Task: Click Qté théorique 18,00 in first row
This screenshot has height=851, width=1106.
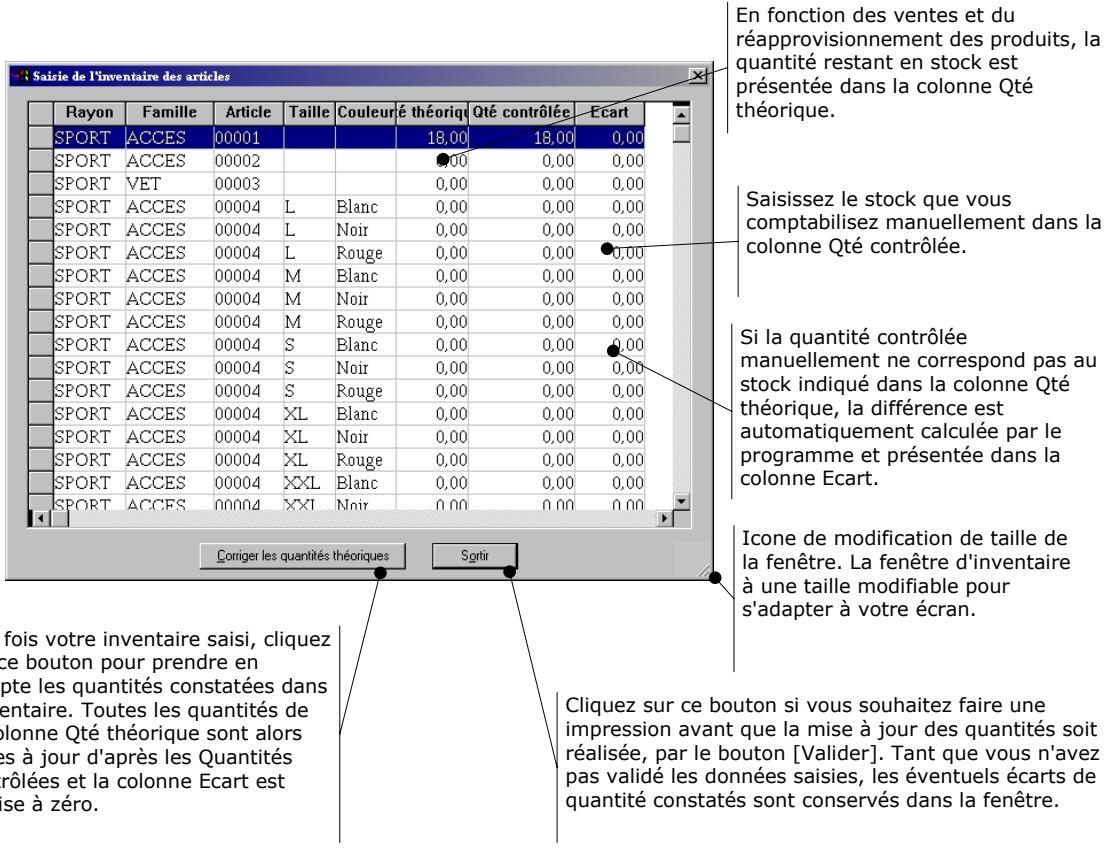Action: coord(432,138)
